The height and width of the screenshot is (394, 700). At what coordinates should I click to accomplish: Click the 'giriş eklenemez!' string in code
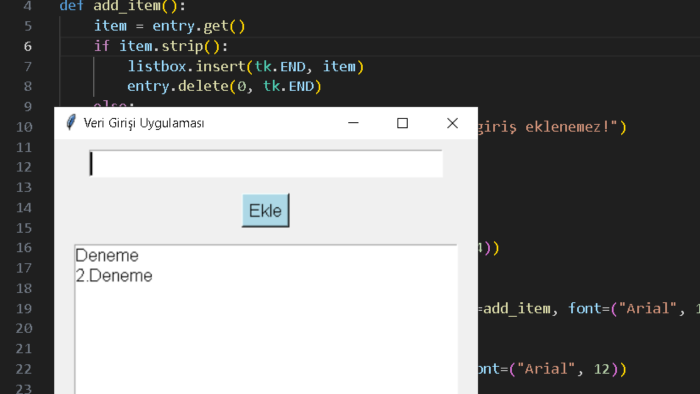(547, 127)
